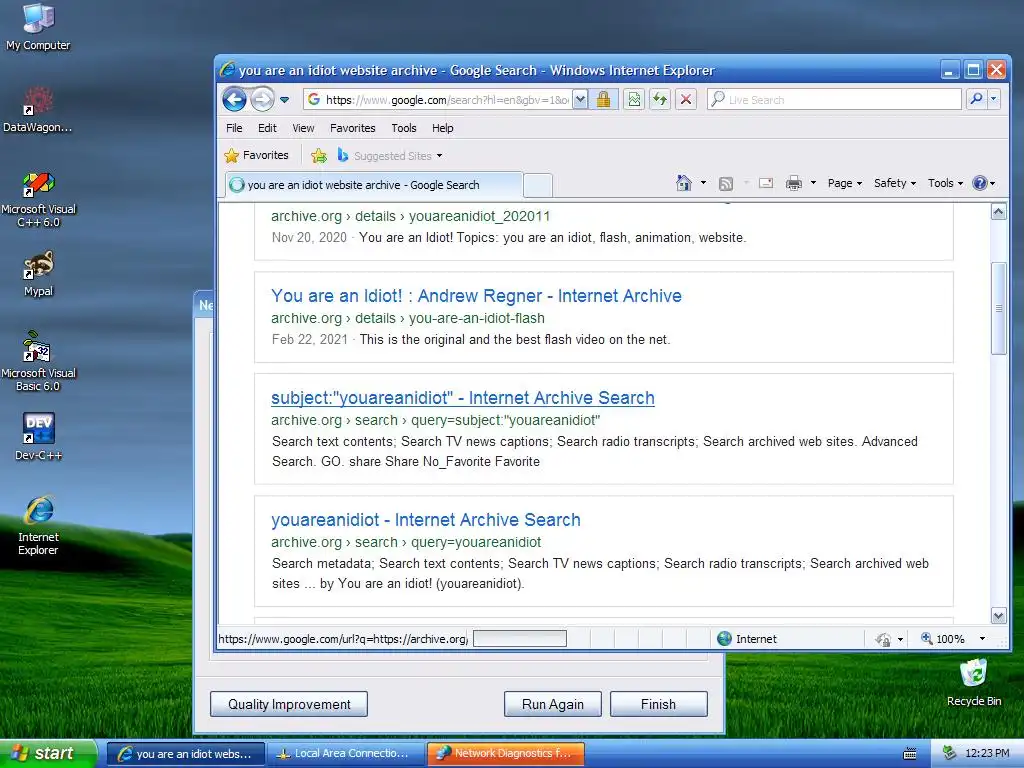Open the Help menu

[x=442, y=128]
